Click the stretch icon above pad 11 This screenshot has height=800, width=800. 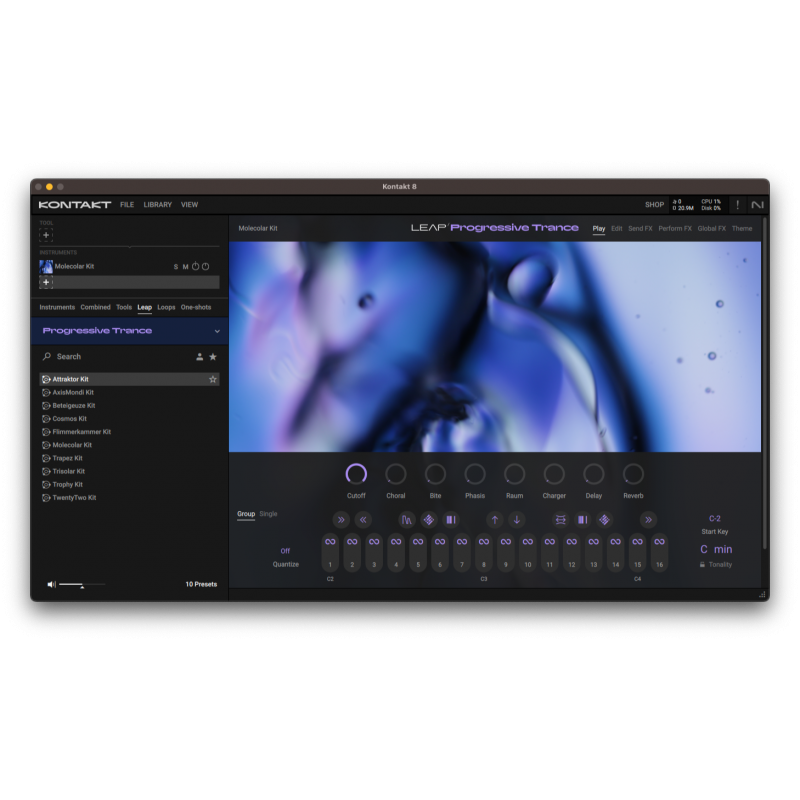(x=560, y=520)
